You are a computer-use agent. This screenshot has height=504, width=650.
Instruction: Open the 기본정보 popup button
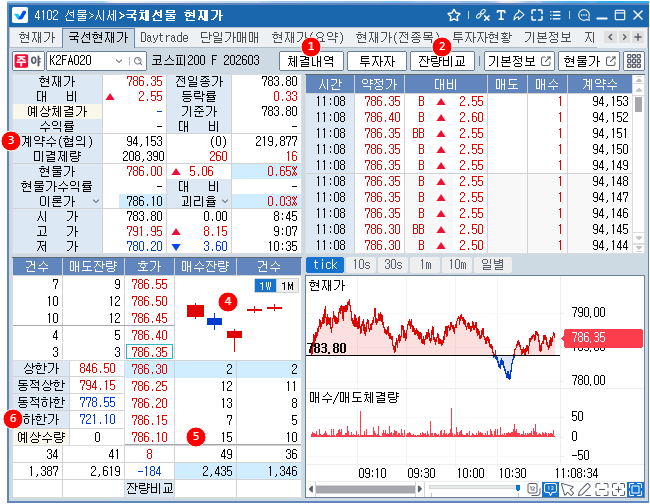pyautogui.click(x=518, y=61)
